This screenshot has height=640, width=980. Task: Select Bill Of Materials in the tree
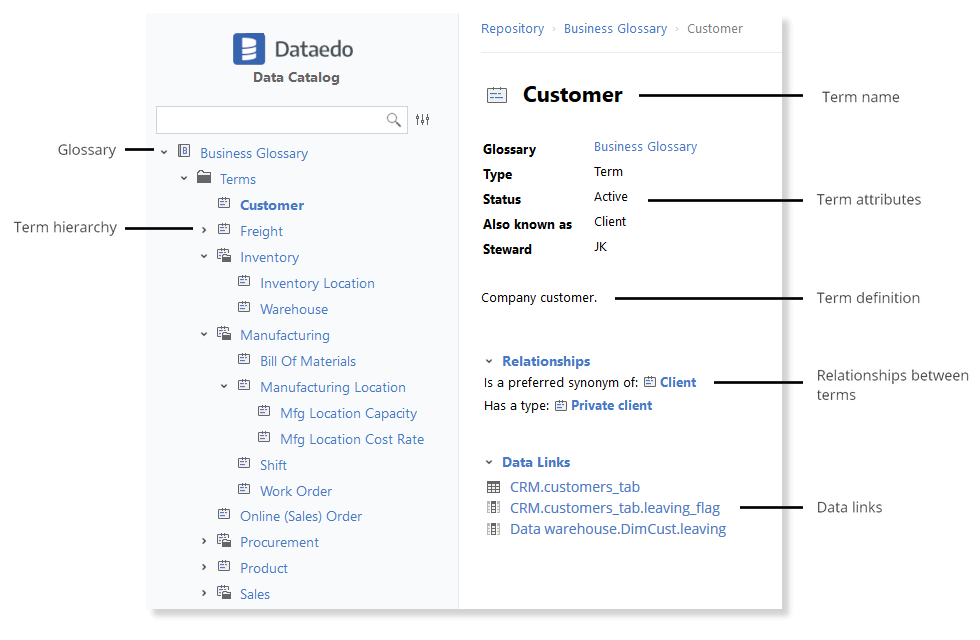308,361
